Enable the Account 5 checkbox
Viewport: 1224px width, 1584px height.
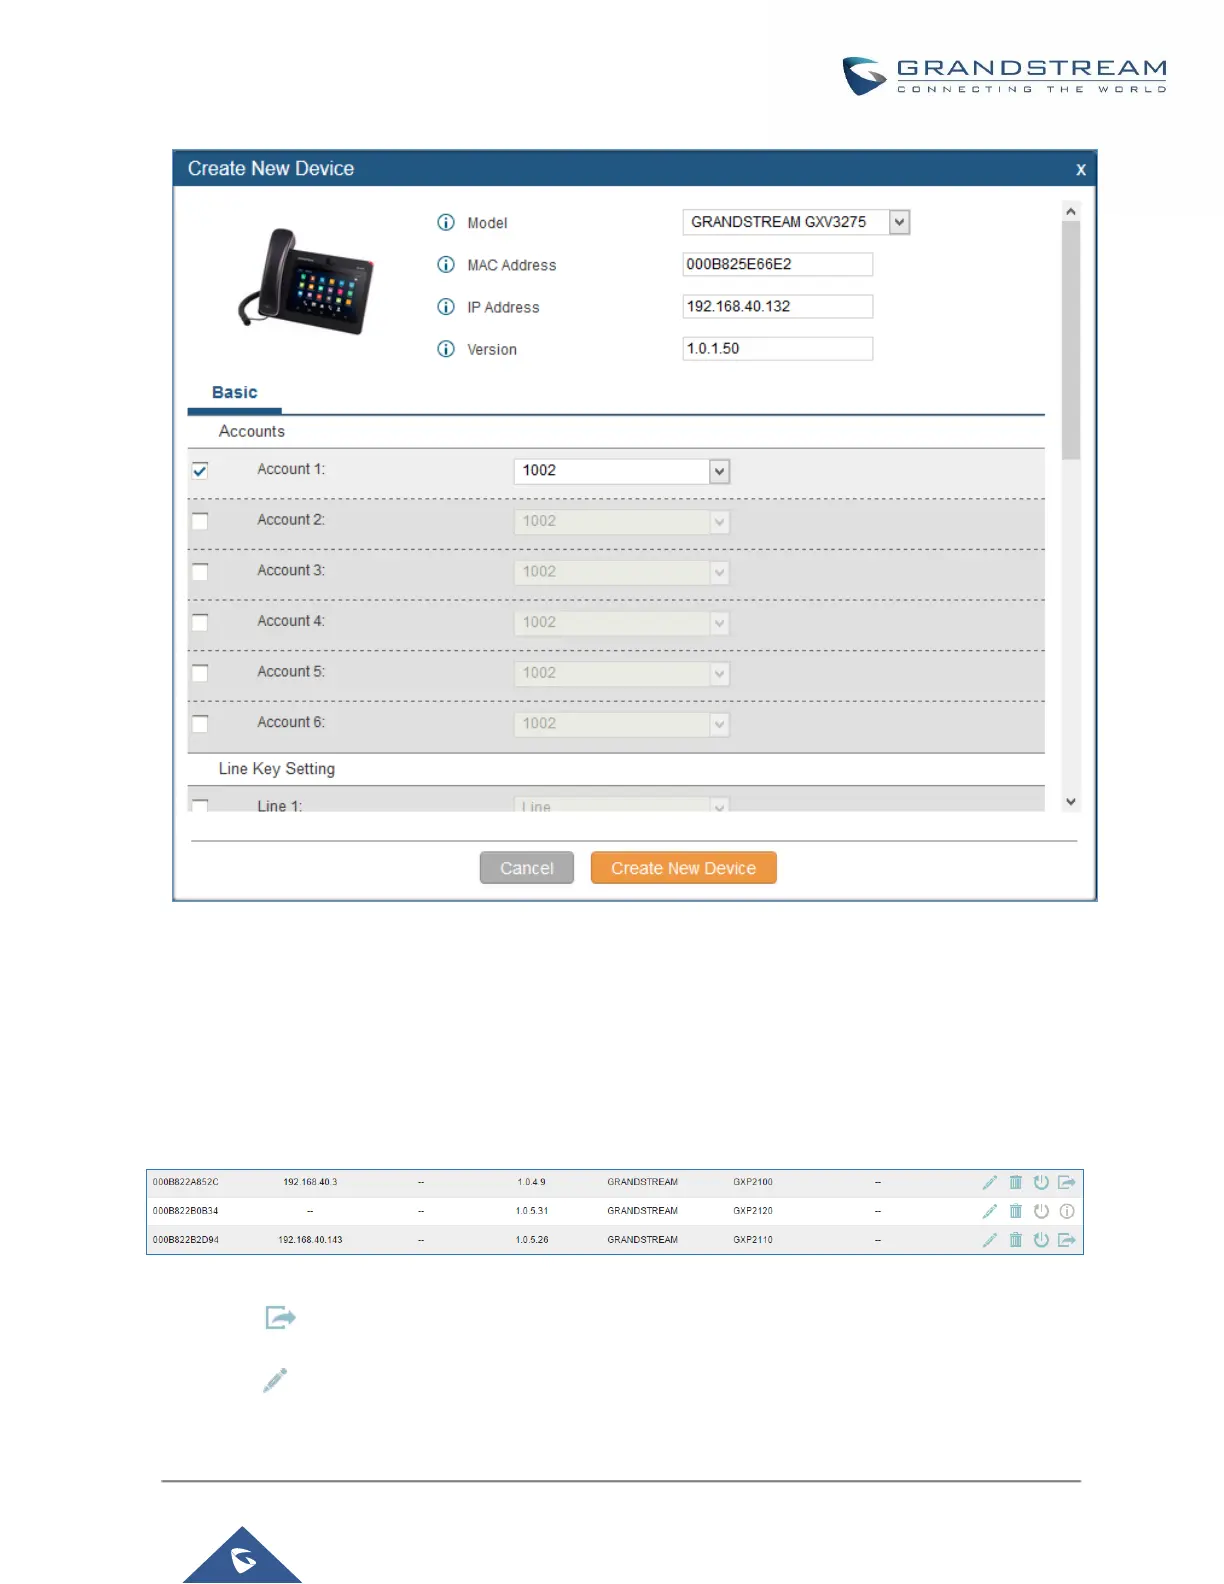200,673
